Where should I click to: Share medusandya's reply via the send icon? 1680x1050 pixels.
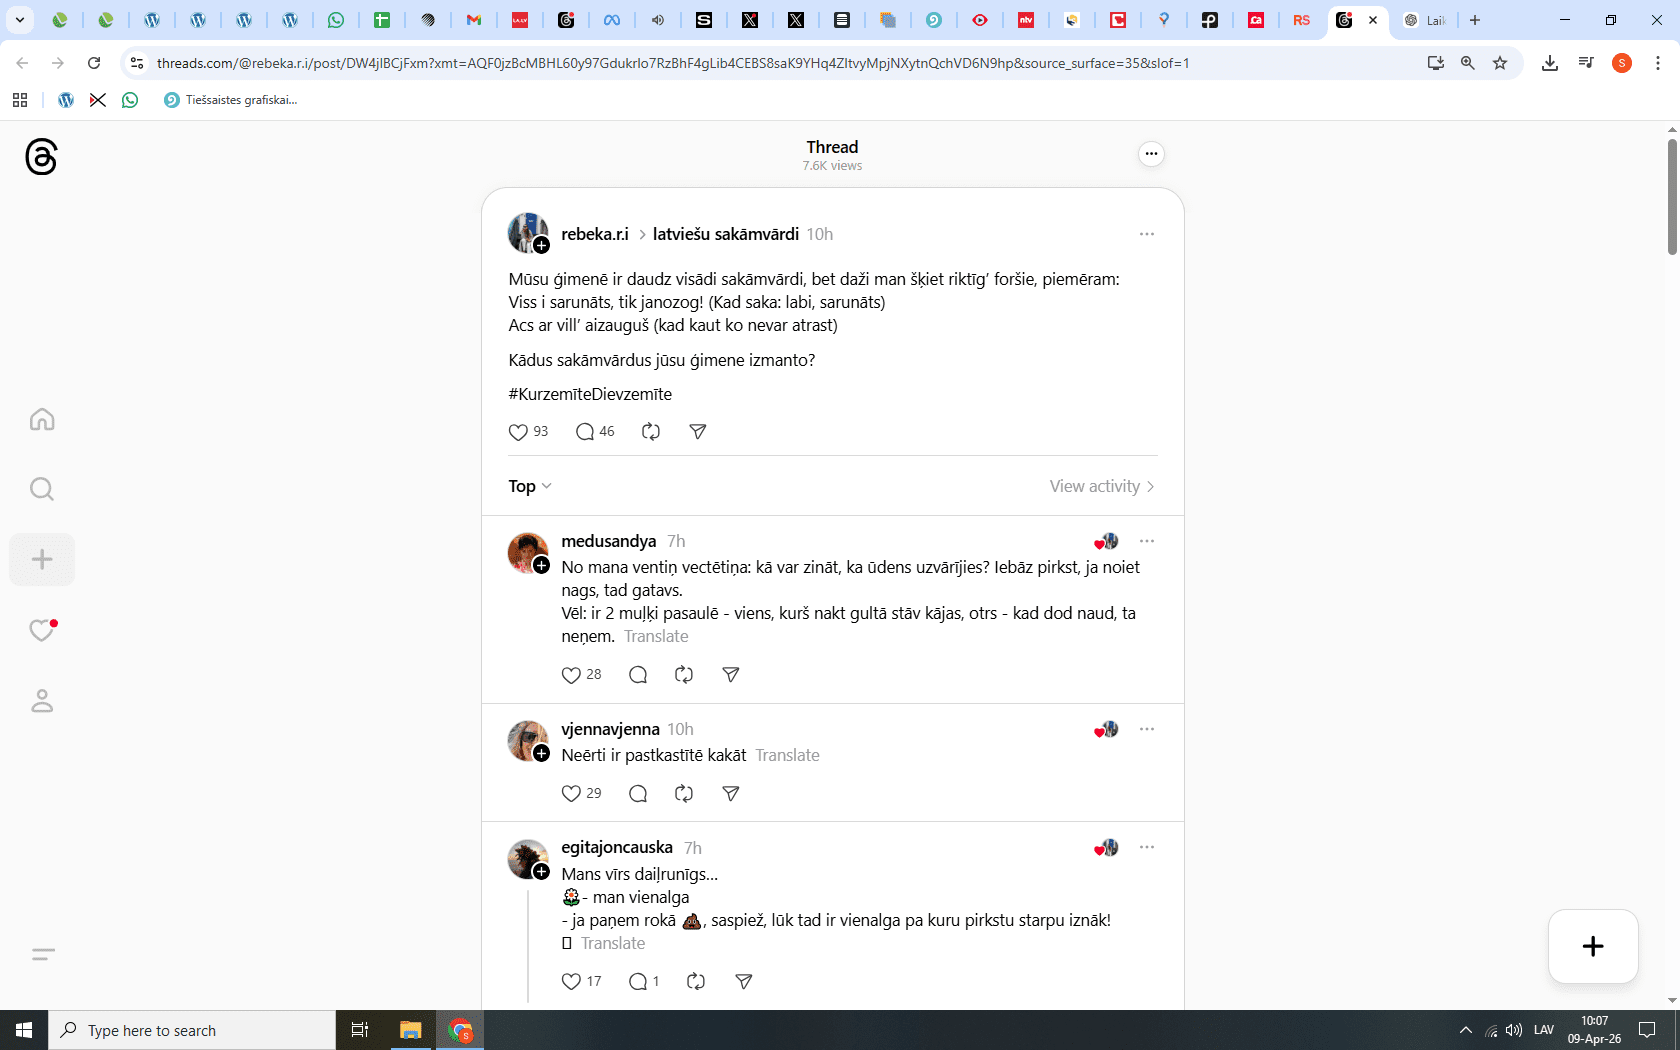click(731, 675)
